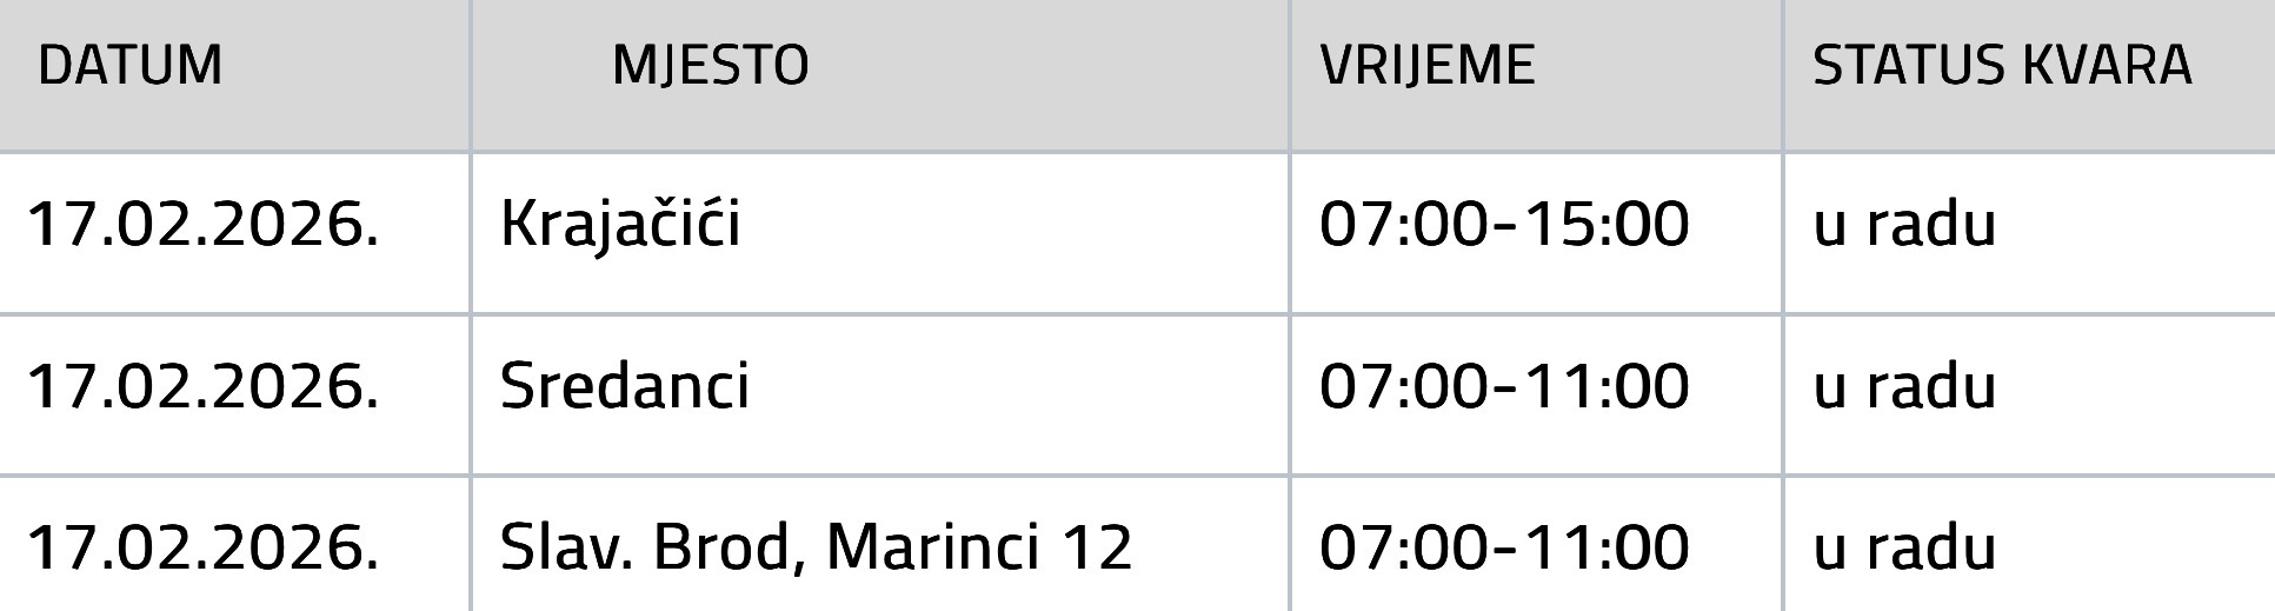Click the DATUM column header
This screenshot has width=2275, height=611.
pos(130,66)
